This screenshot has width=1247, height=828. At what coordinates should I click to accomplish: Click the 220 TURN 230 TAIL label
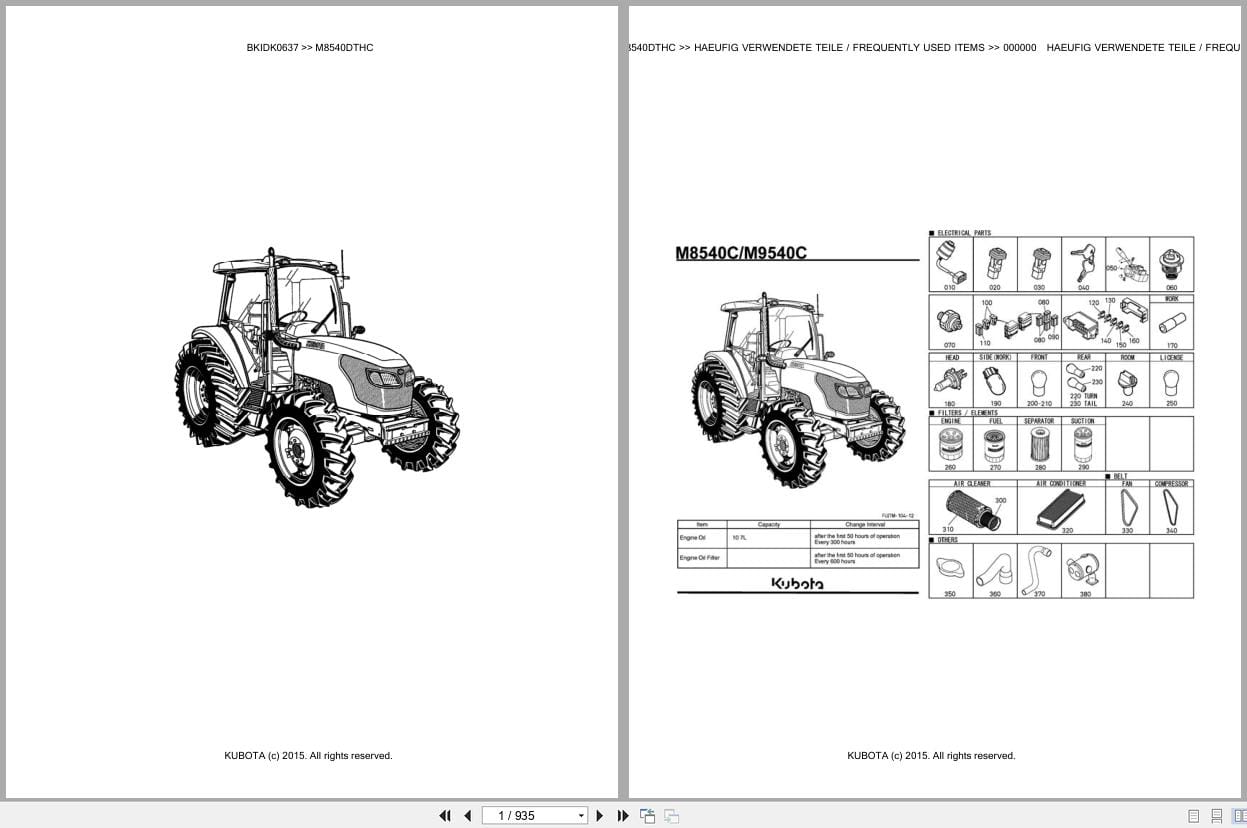pyautogui.click(x=1083, y=400)
